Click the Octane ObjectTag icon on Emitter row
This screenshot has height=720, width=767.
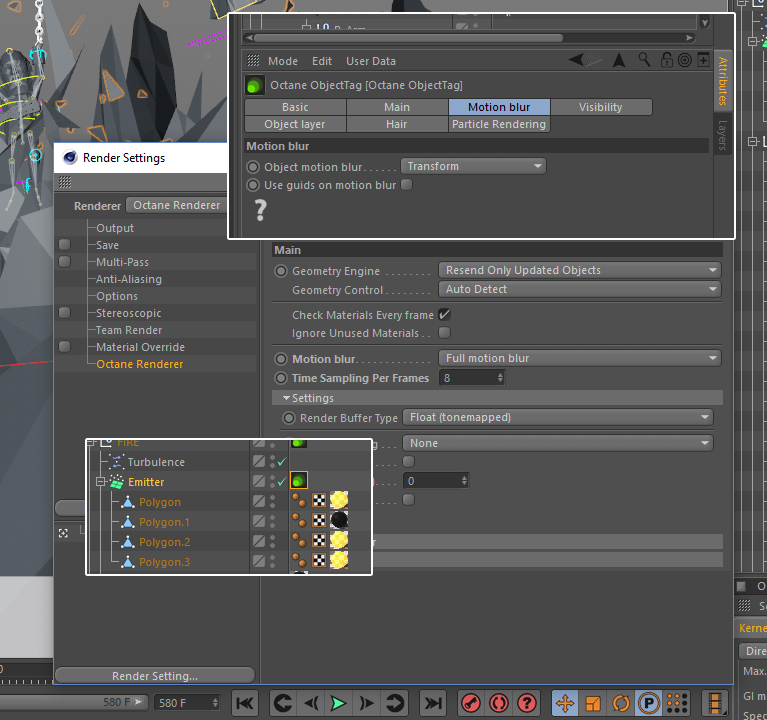pyautogui.click(x=299, y=481)
